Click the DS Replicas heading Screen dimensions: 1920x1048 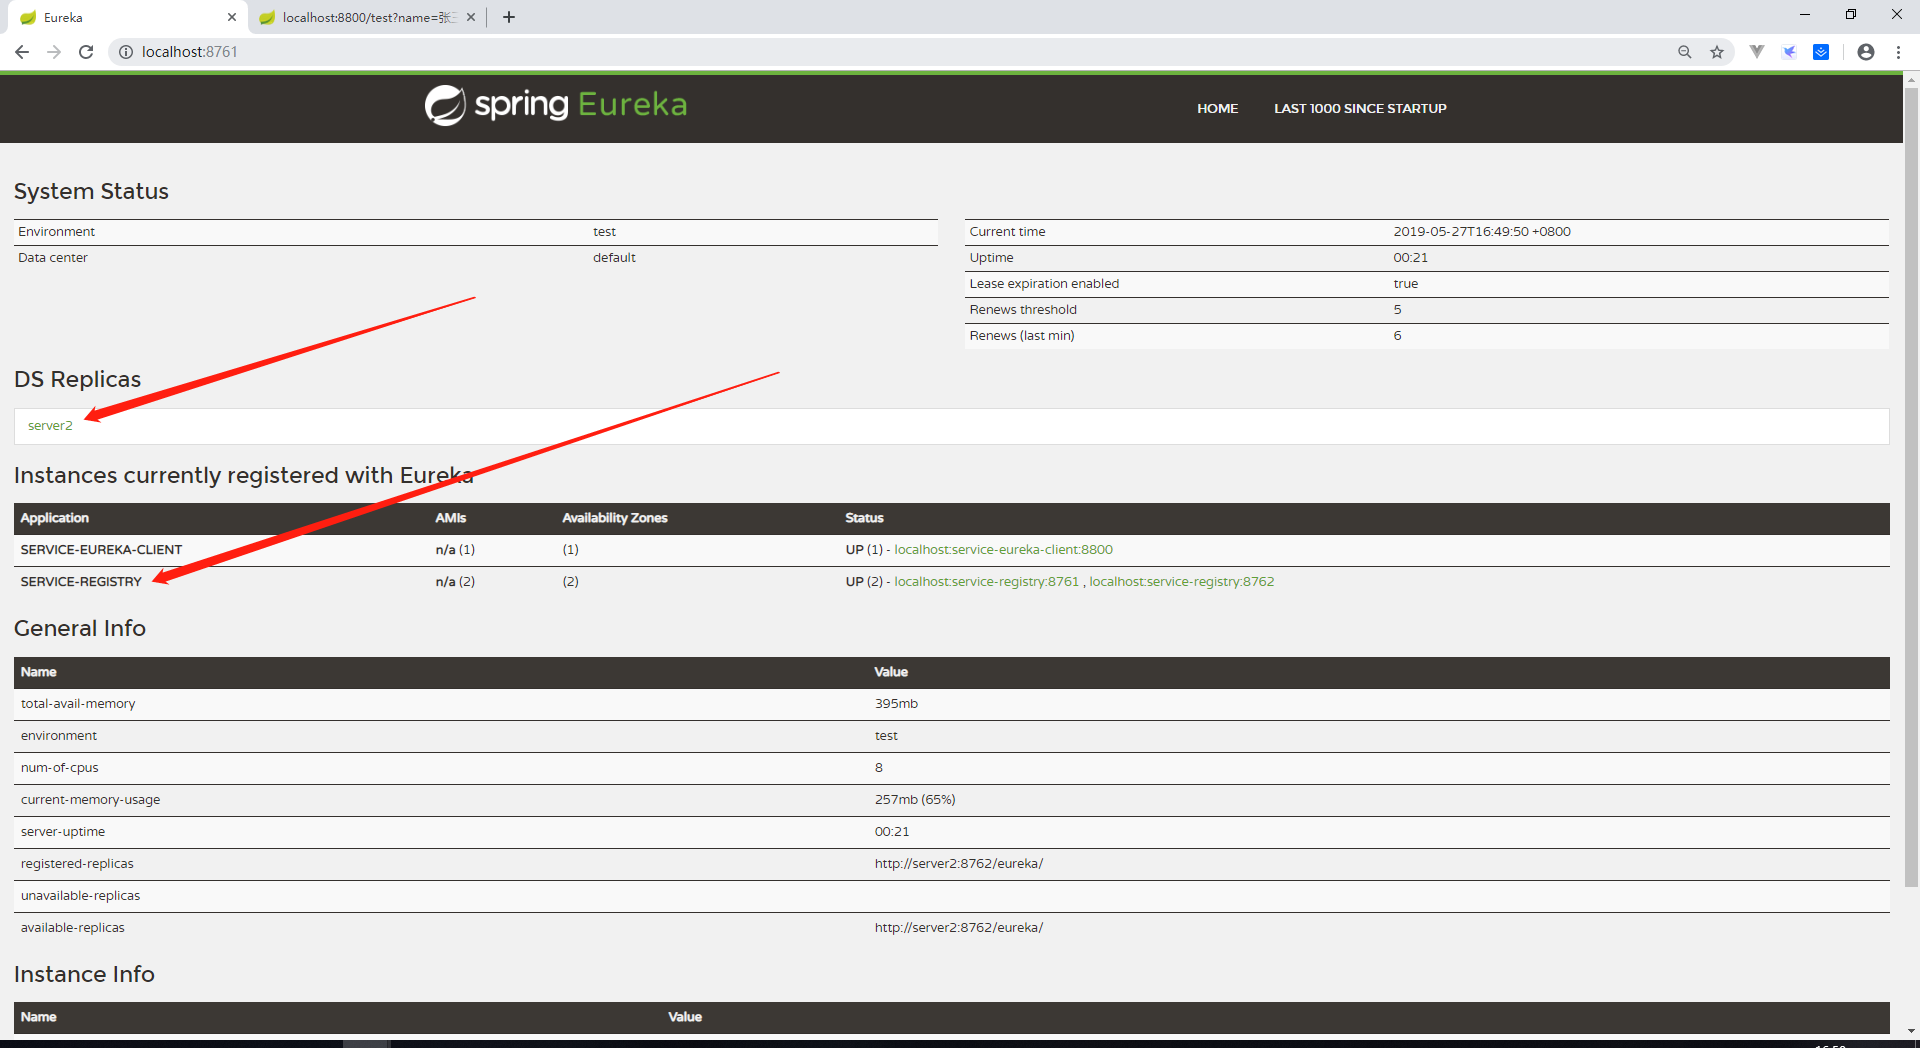pos(78,380)
